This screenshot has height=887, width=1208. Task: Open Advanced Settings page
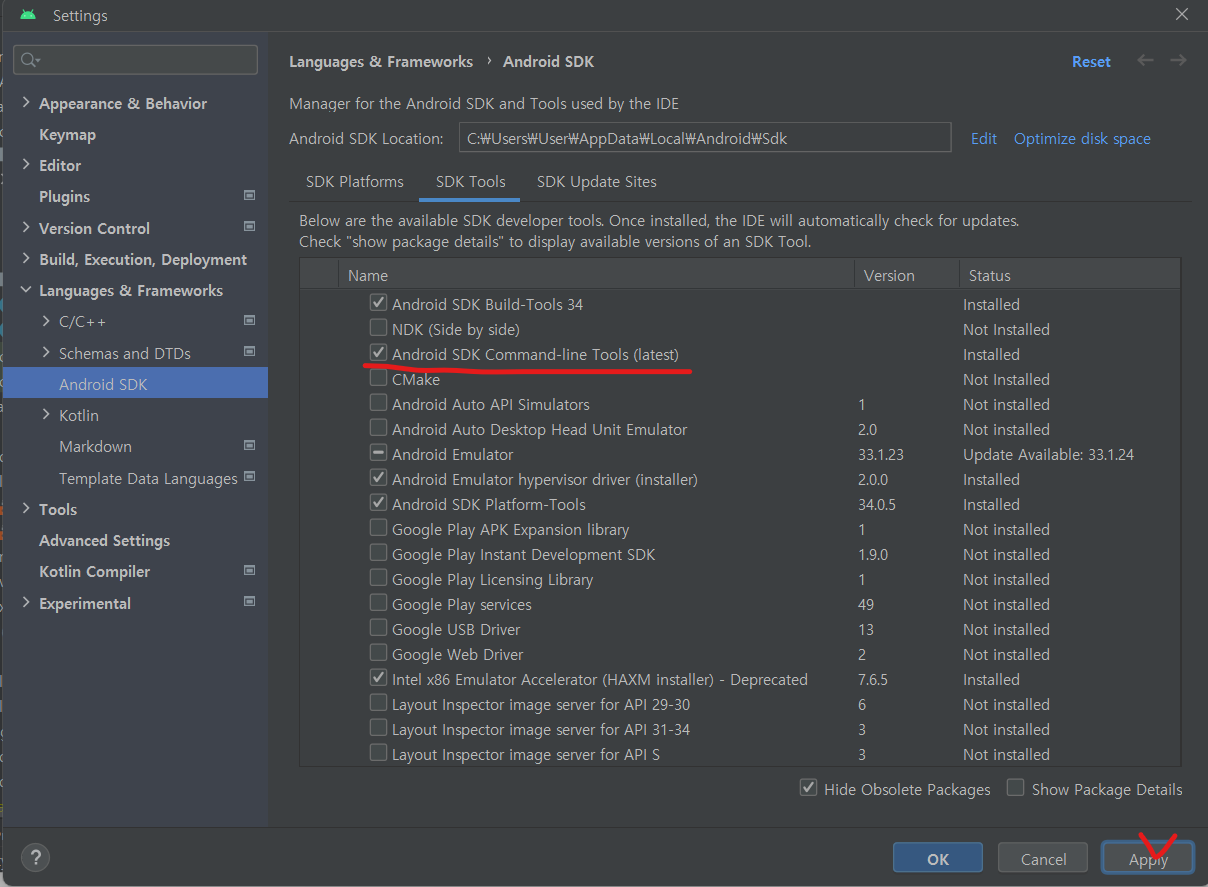click(x=104, y=540)
